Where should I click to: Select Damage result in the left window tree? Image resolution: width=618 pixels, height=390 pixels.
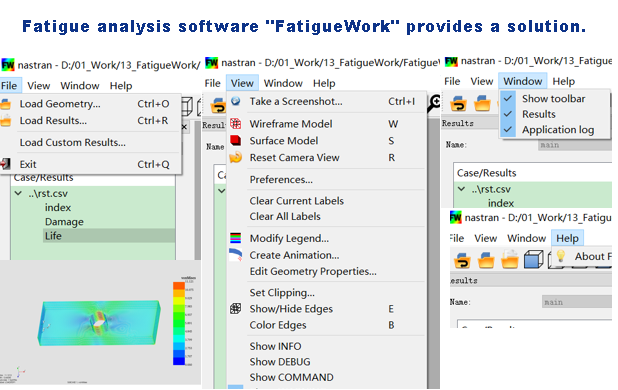(64, 221)
